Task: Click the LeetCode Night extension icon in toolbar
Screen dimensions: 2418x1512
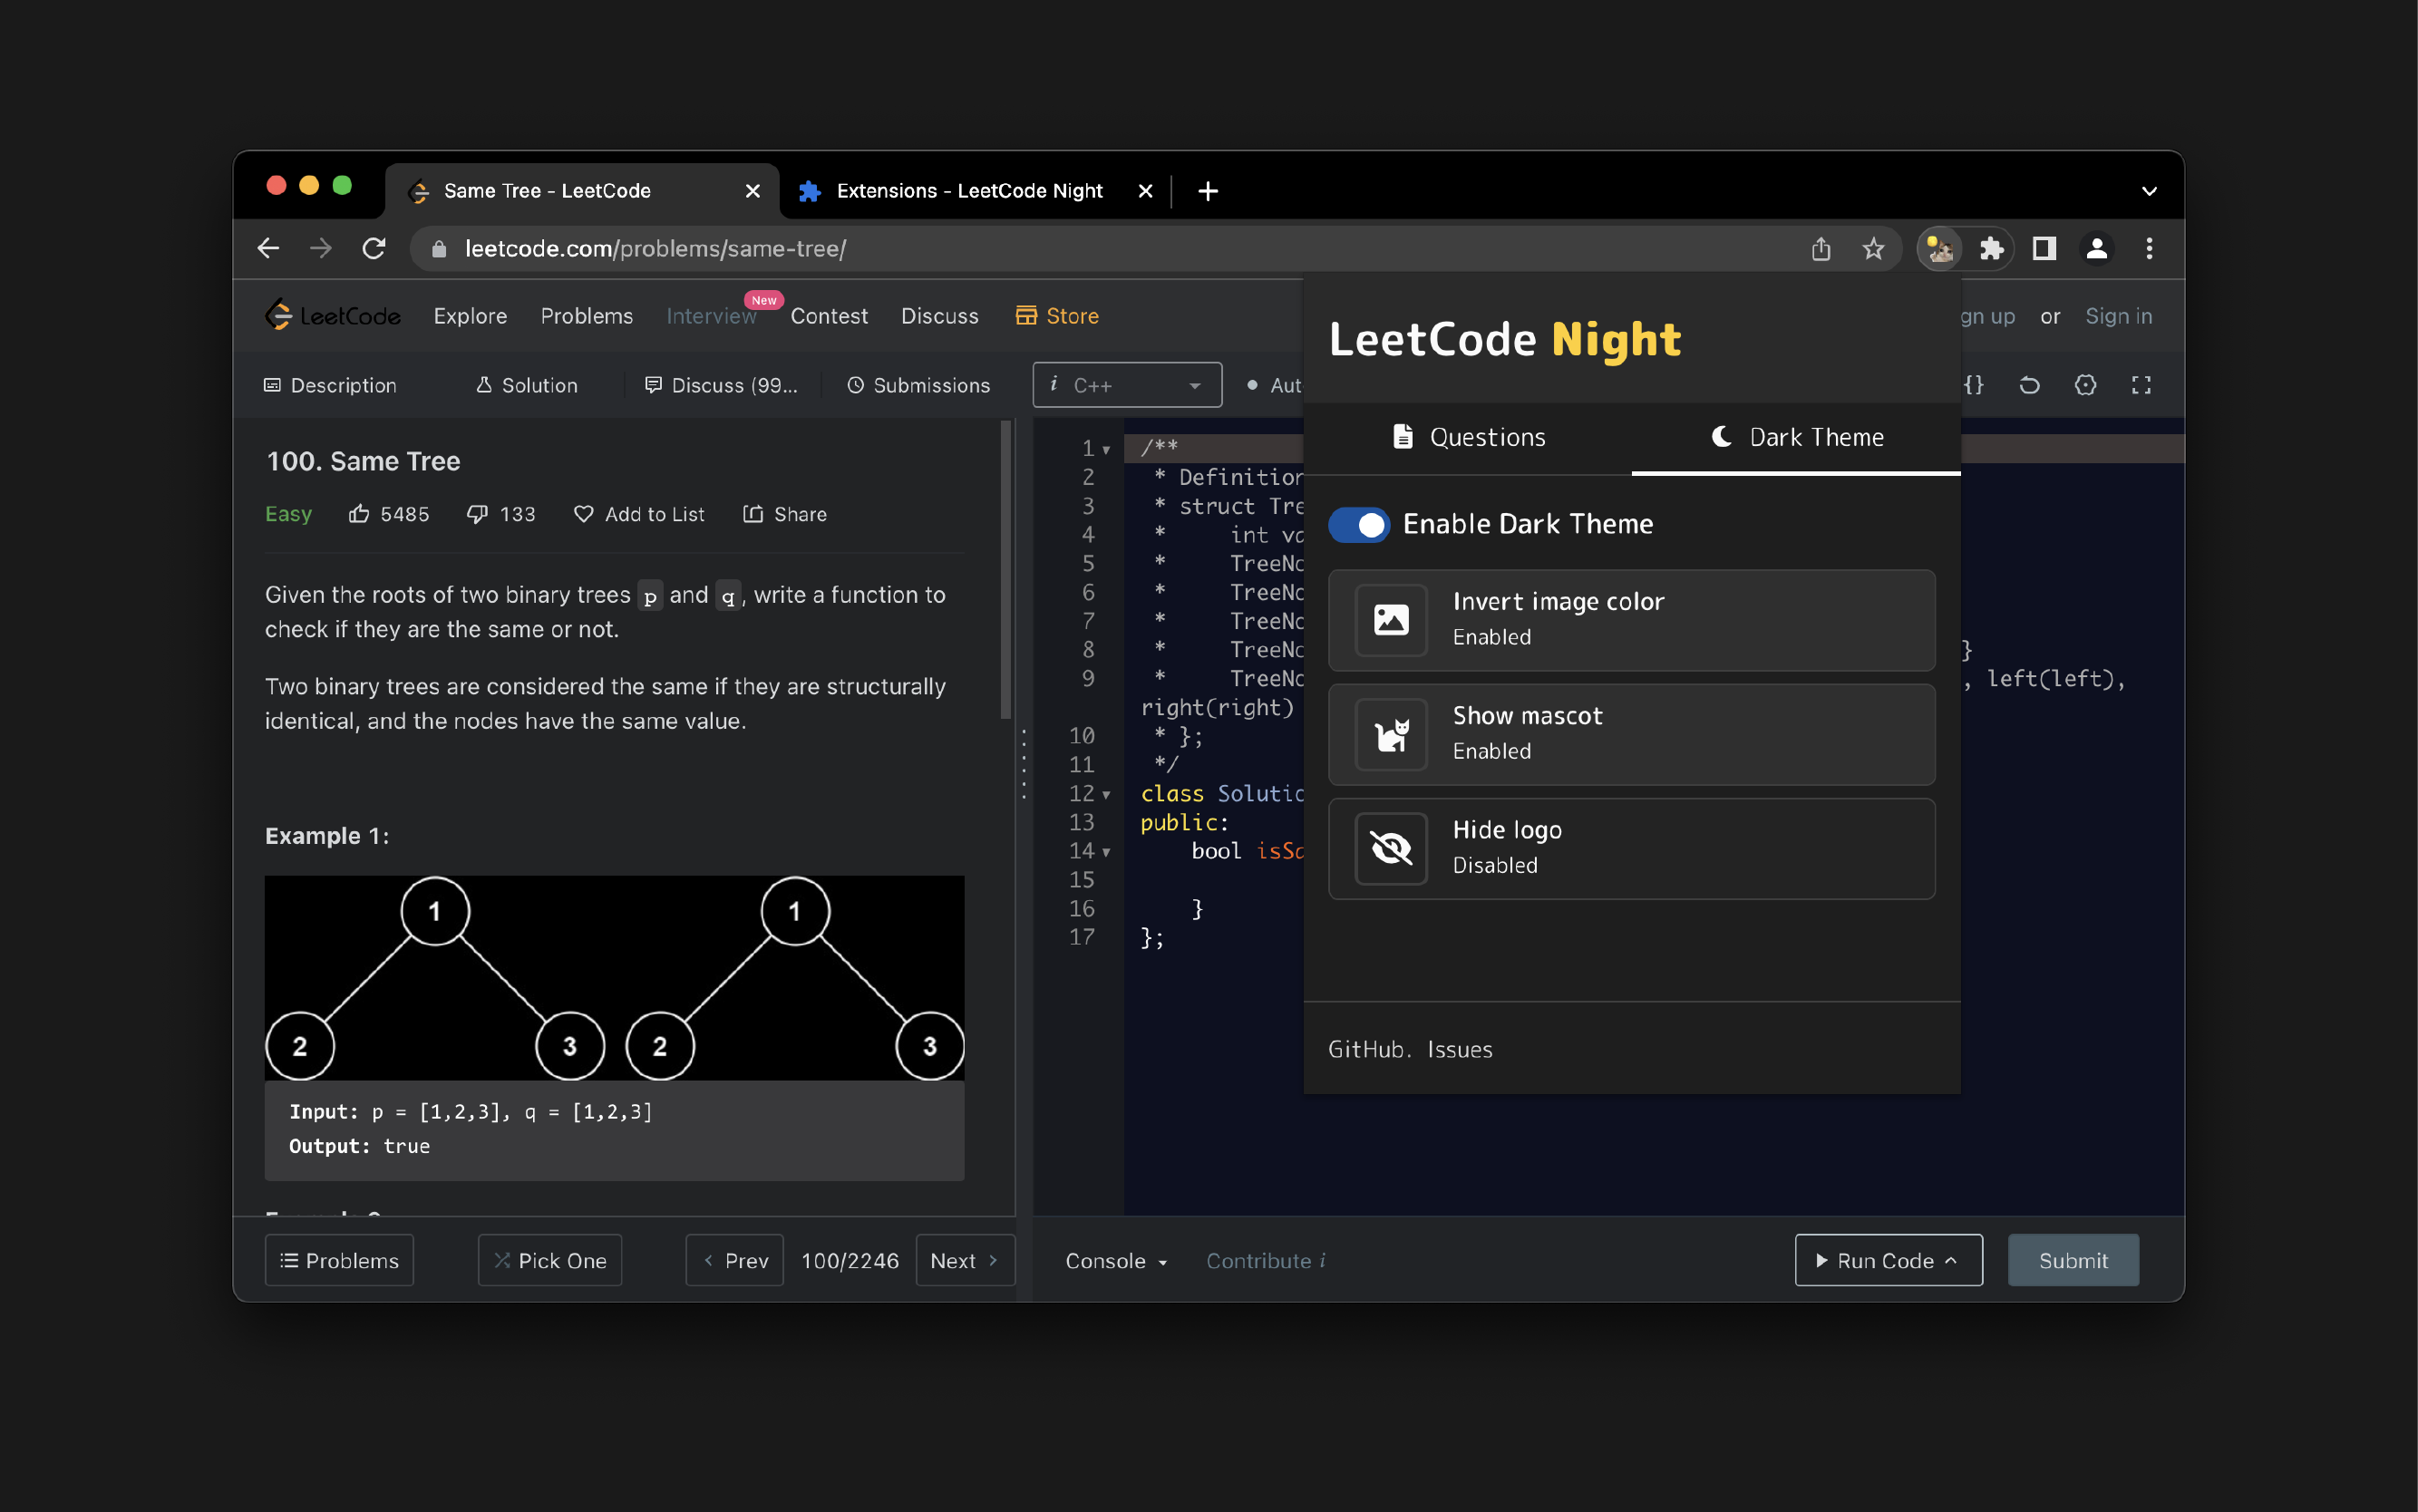Action: (1939, 248)
